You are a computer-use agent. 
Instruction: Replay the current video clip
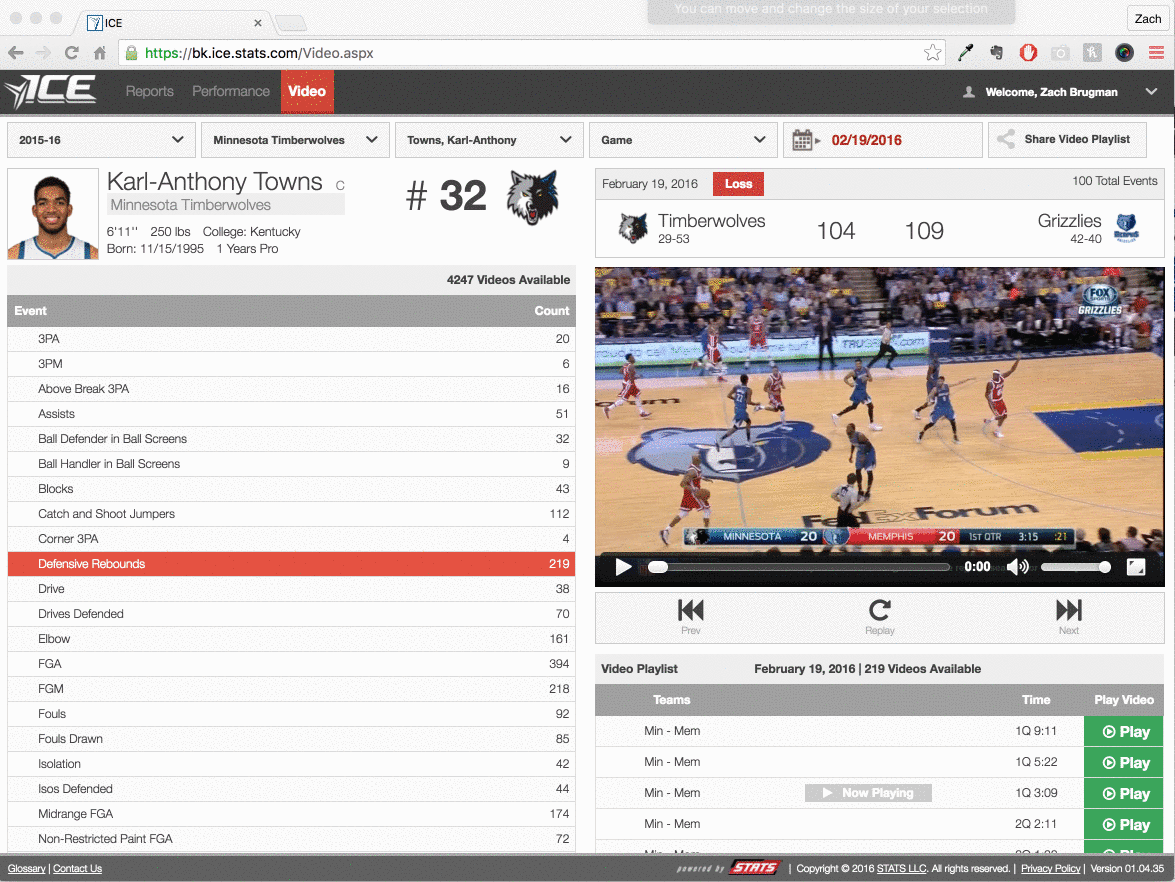tap(879, 615)
